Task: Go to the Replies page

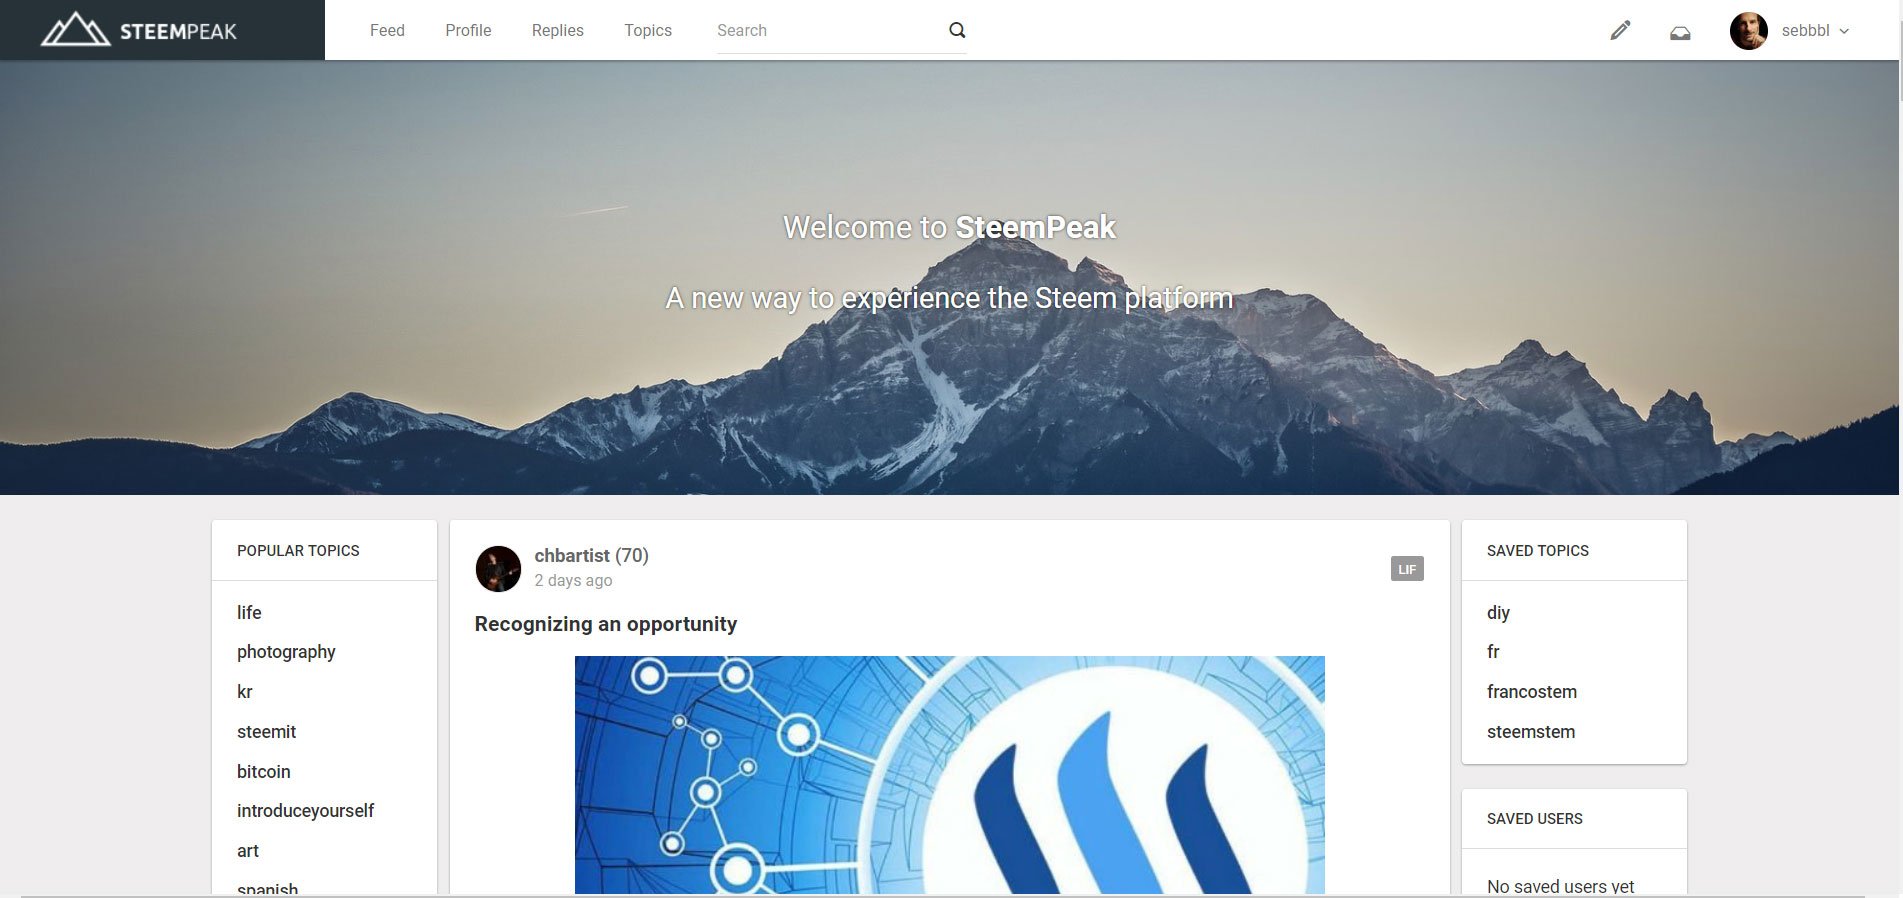Action: (x=558, y=30)
